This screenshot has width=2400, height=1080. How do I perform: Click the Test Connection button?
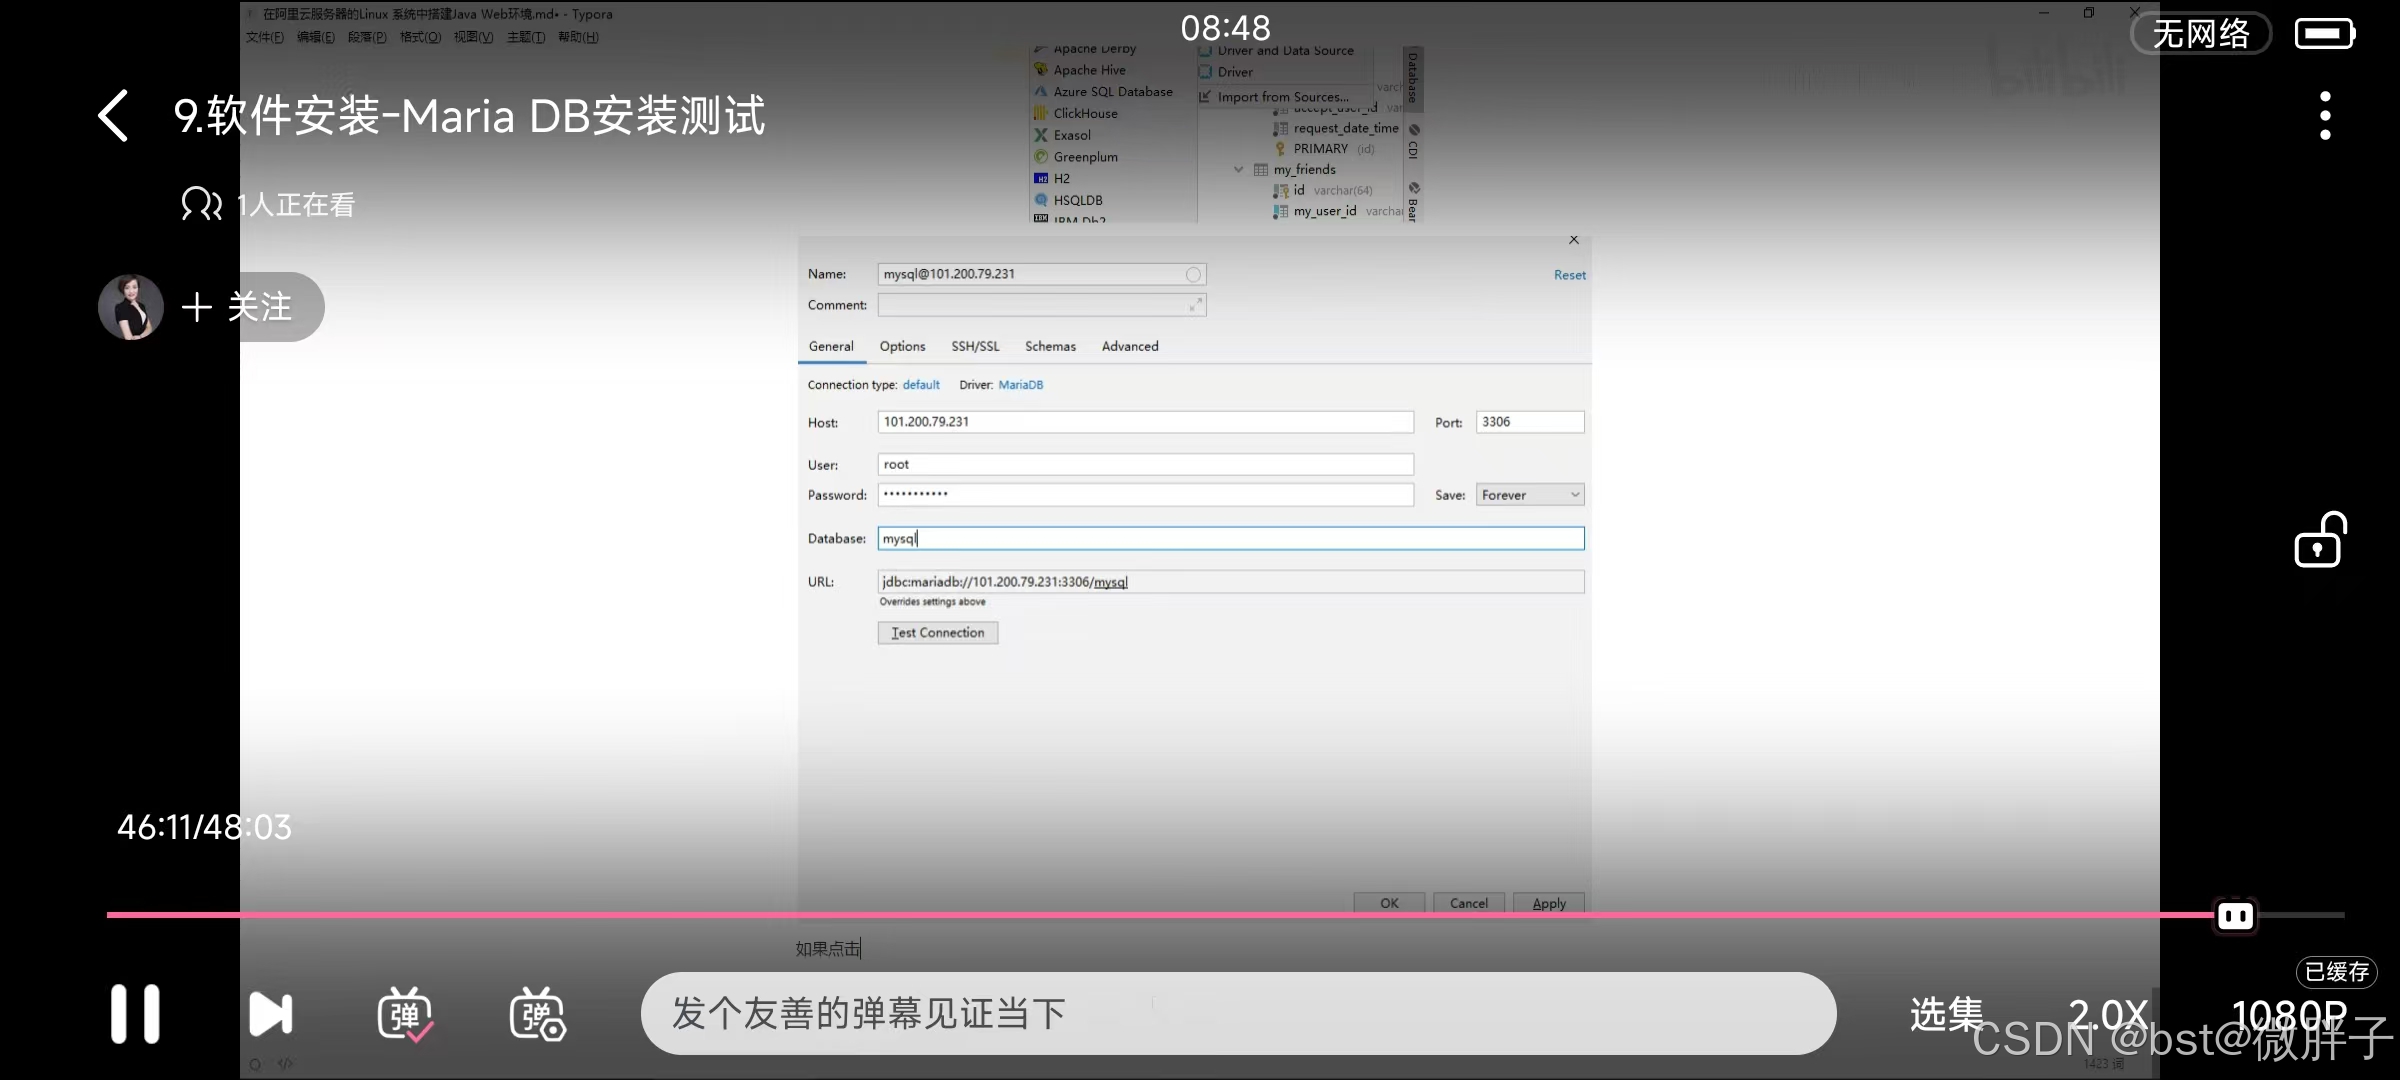(937, 633)
